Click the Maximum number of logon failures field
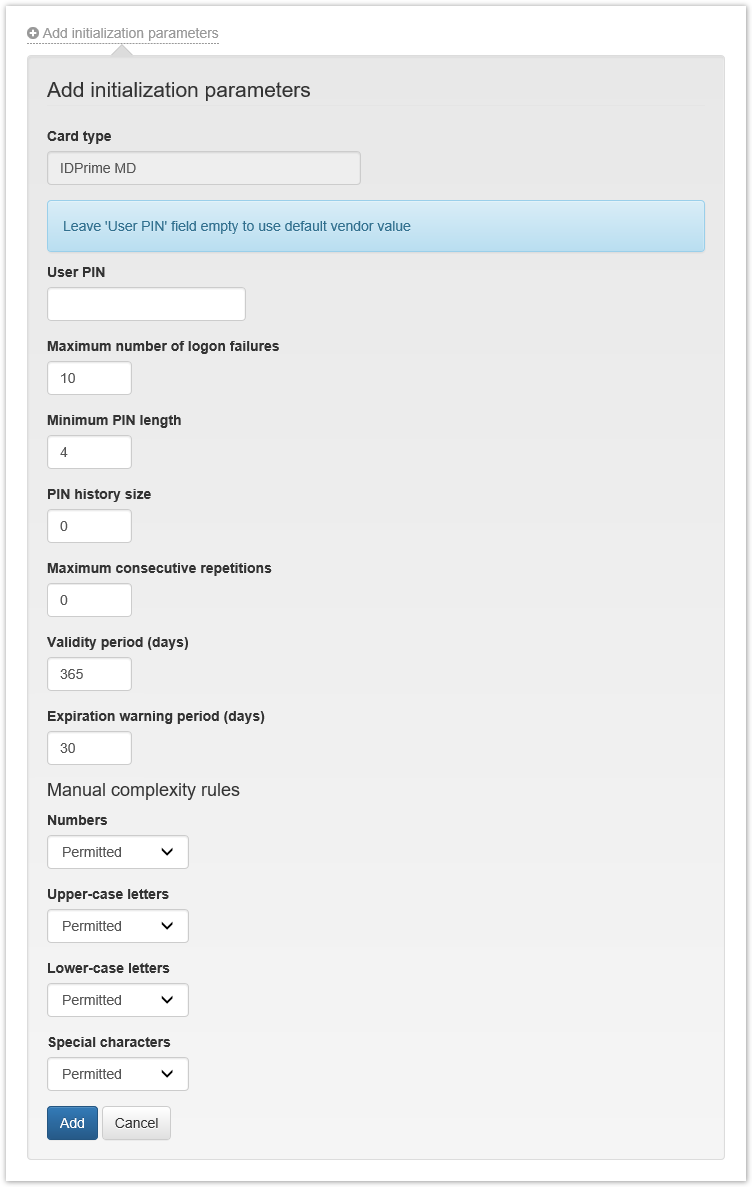 tap(89, 378)
